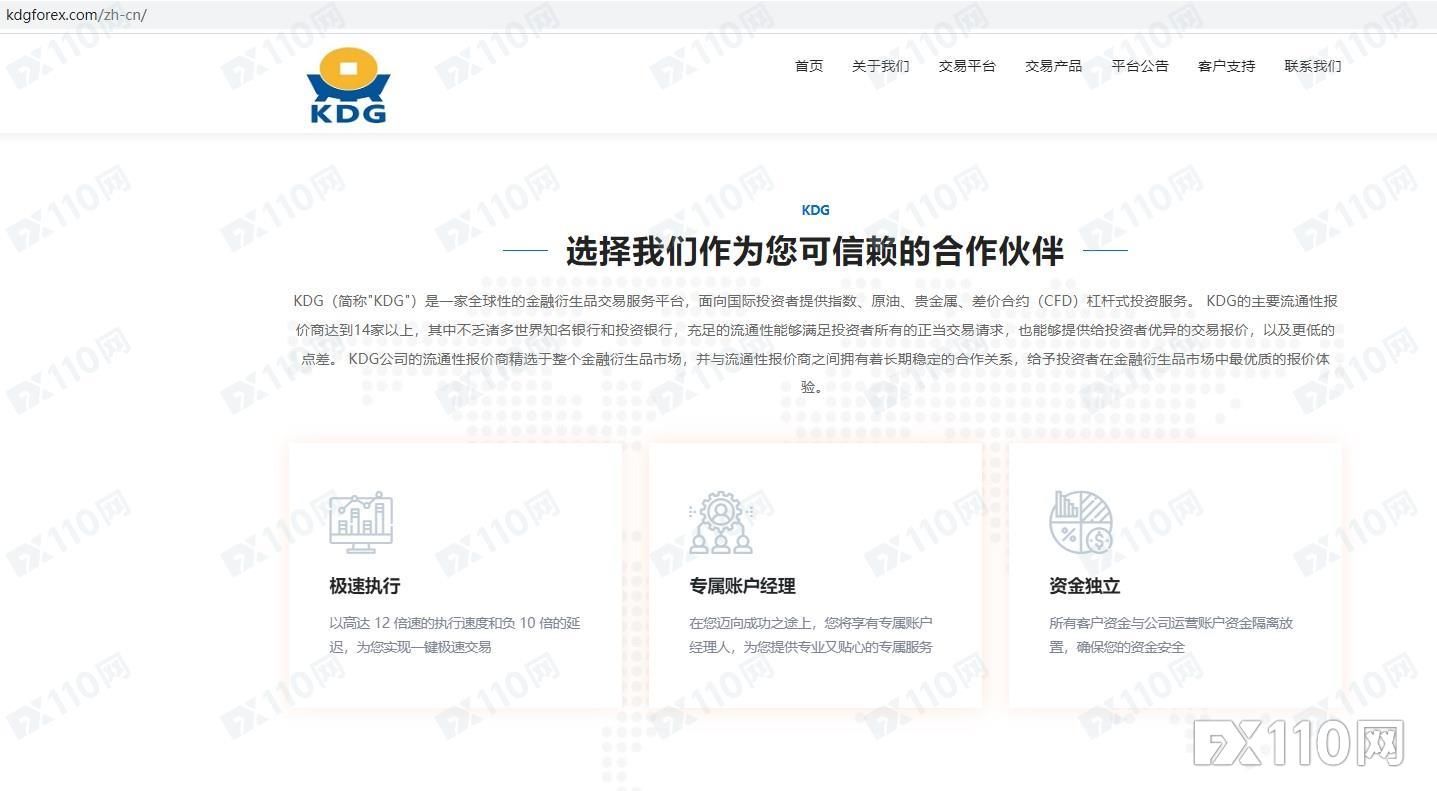Click the KDG logo in the header
The image size is (1437, 791).
pyautogui.click(x=347, y=84)
